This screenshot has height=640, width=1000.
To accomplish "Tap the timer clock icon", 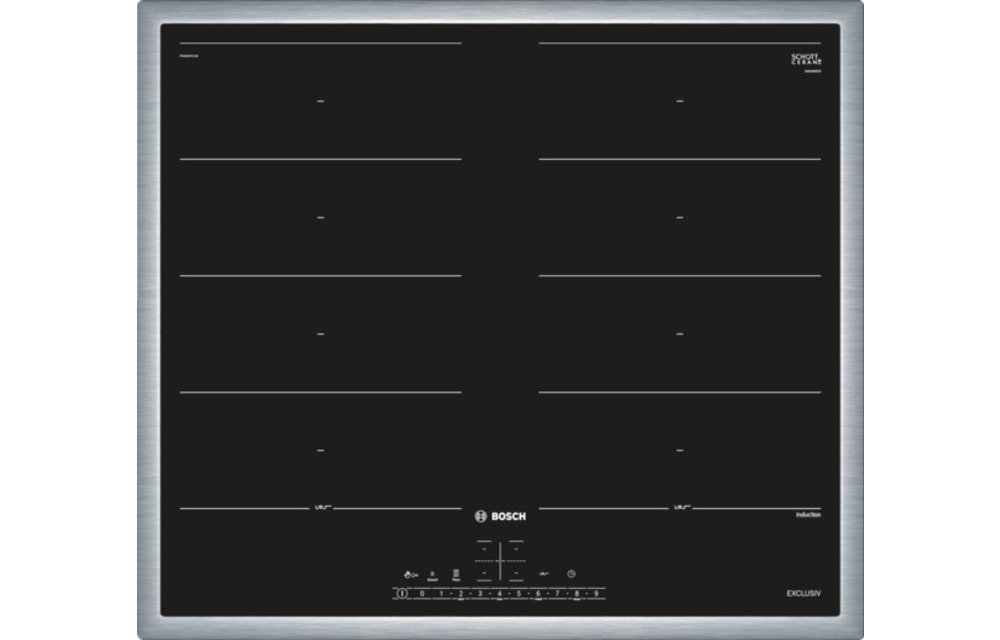I will tap(571, 574).
